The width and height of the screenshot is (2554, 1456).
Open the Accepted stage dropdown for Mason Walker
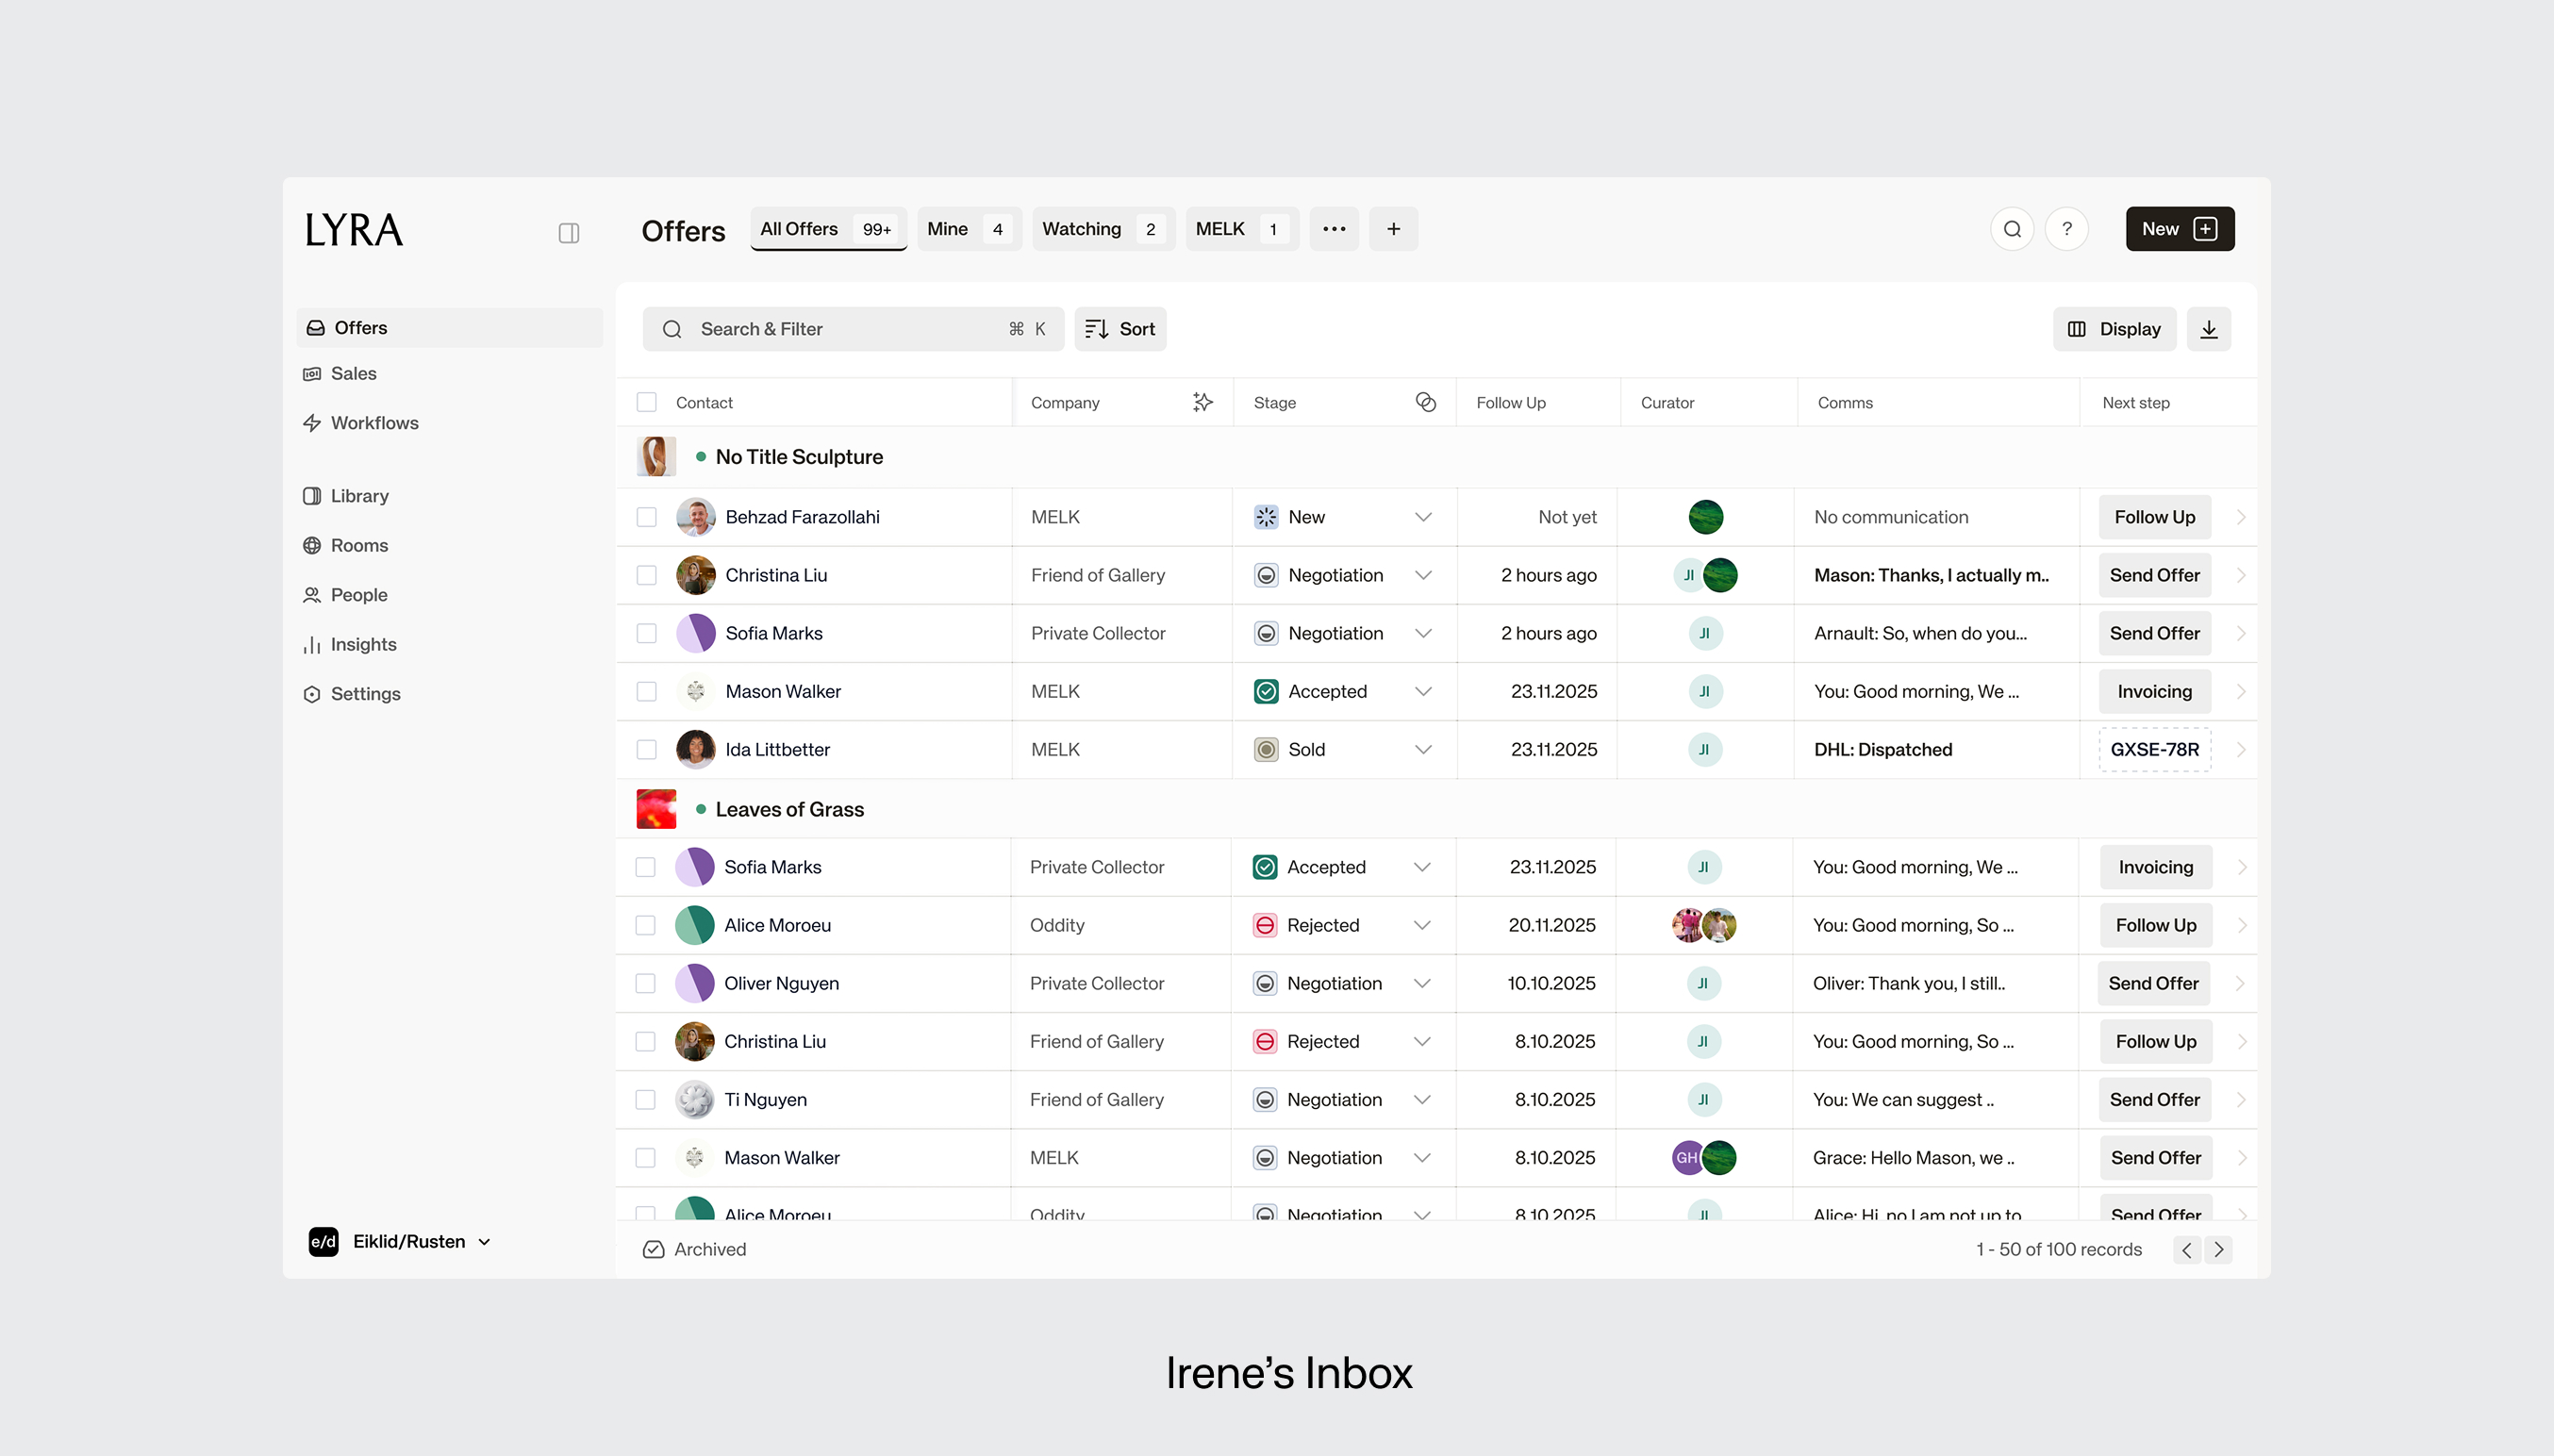pos(1423,691)
